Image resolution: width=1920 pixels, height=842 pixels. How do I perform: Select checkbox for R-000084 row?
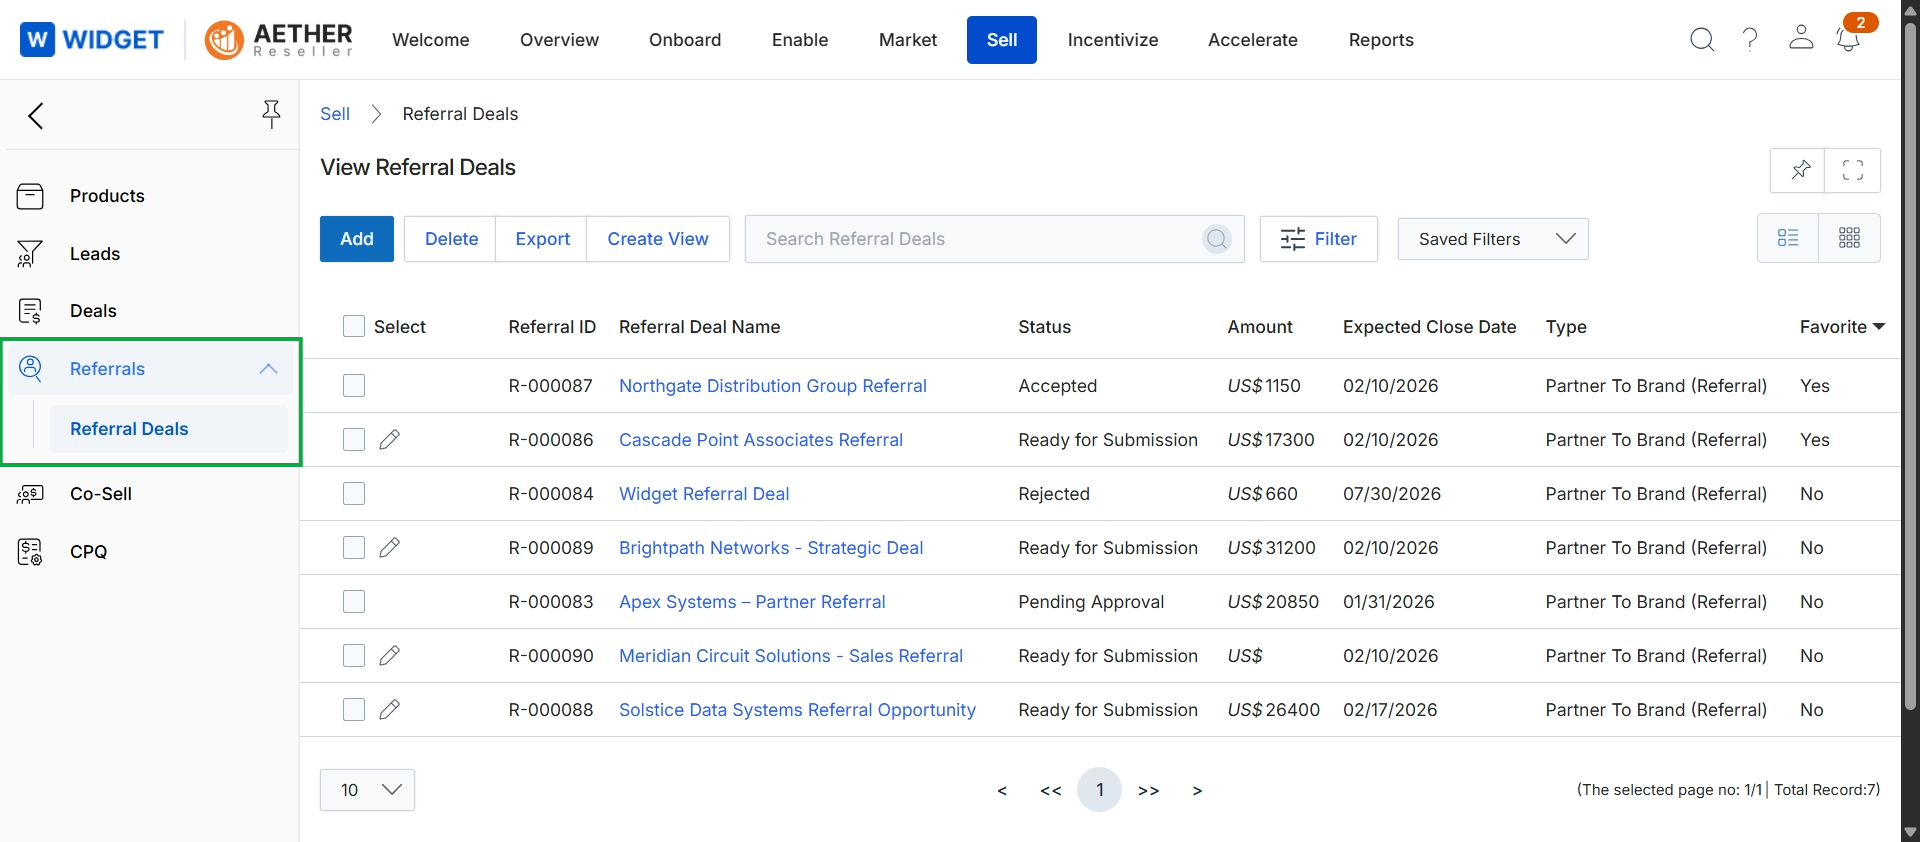[354, 494]
